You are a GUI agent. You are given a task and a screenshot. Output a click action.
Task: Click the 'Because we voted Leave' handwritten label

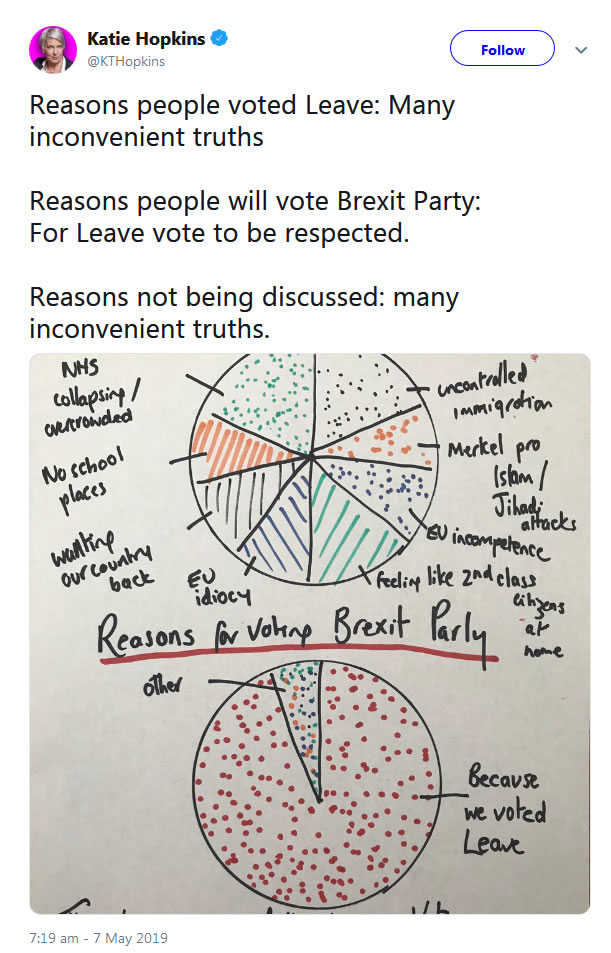505,812
